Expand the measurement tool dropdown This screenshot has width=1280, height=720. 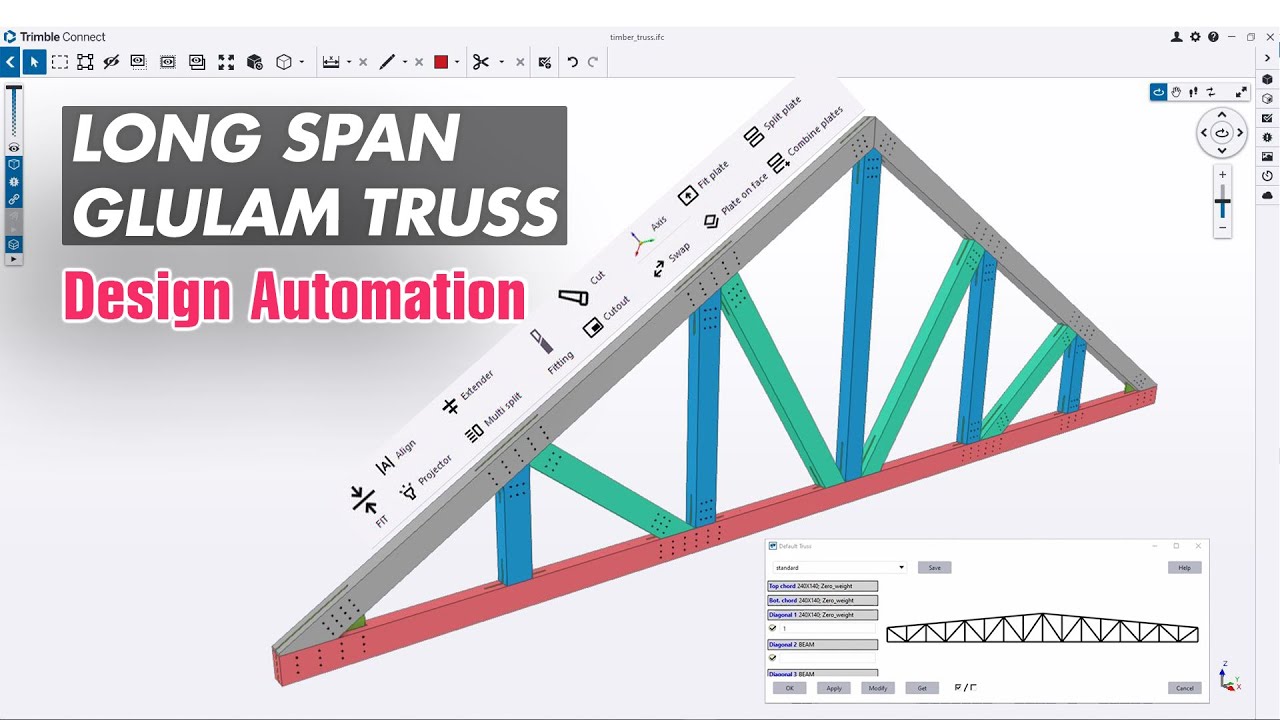click(x=348, y=62)
